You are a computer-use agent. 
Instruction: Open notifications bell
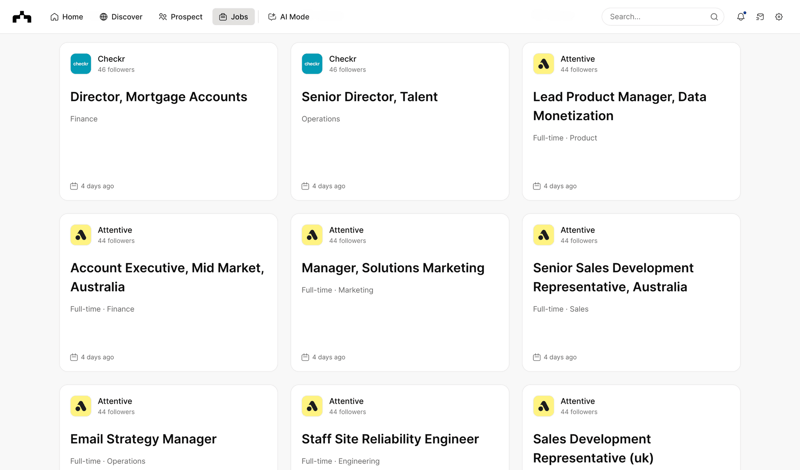[741, 17]
